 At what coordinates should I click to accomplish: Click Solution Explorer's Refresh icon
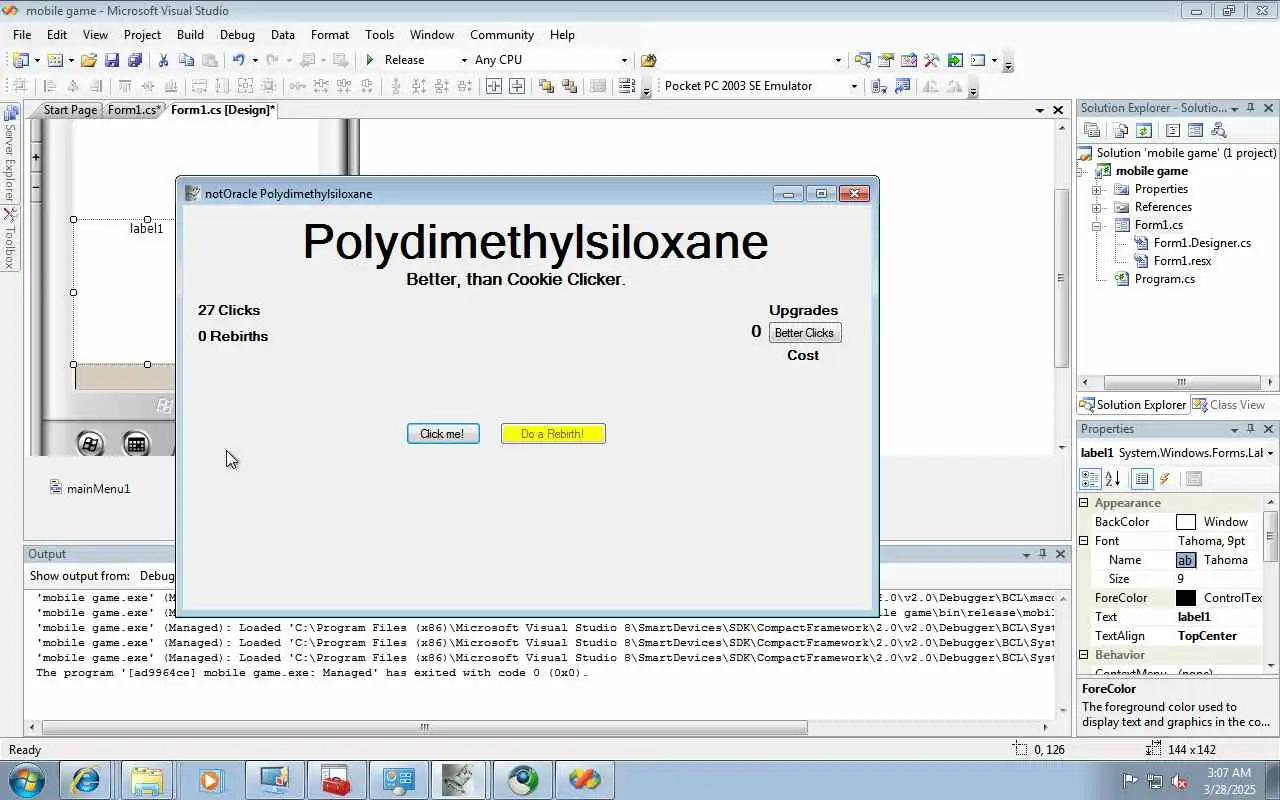pyautogui.click(x=1144, y=130)
